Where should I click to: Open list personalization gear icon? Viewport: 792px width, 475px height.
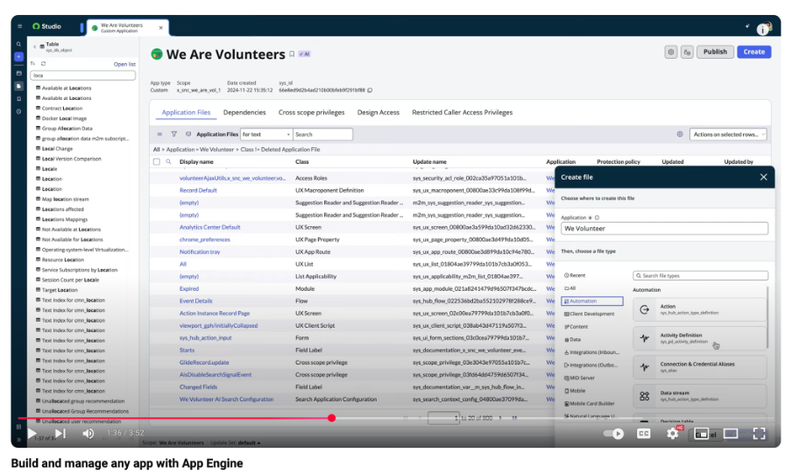tap(680, 134)
